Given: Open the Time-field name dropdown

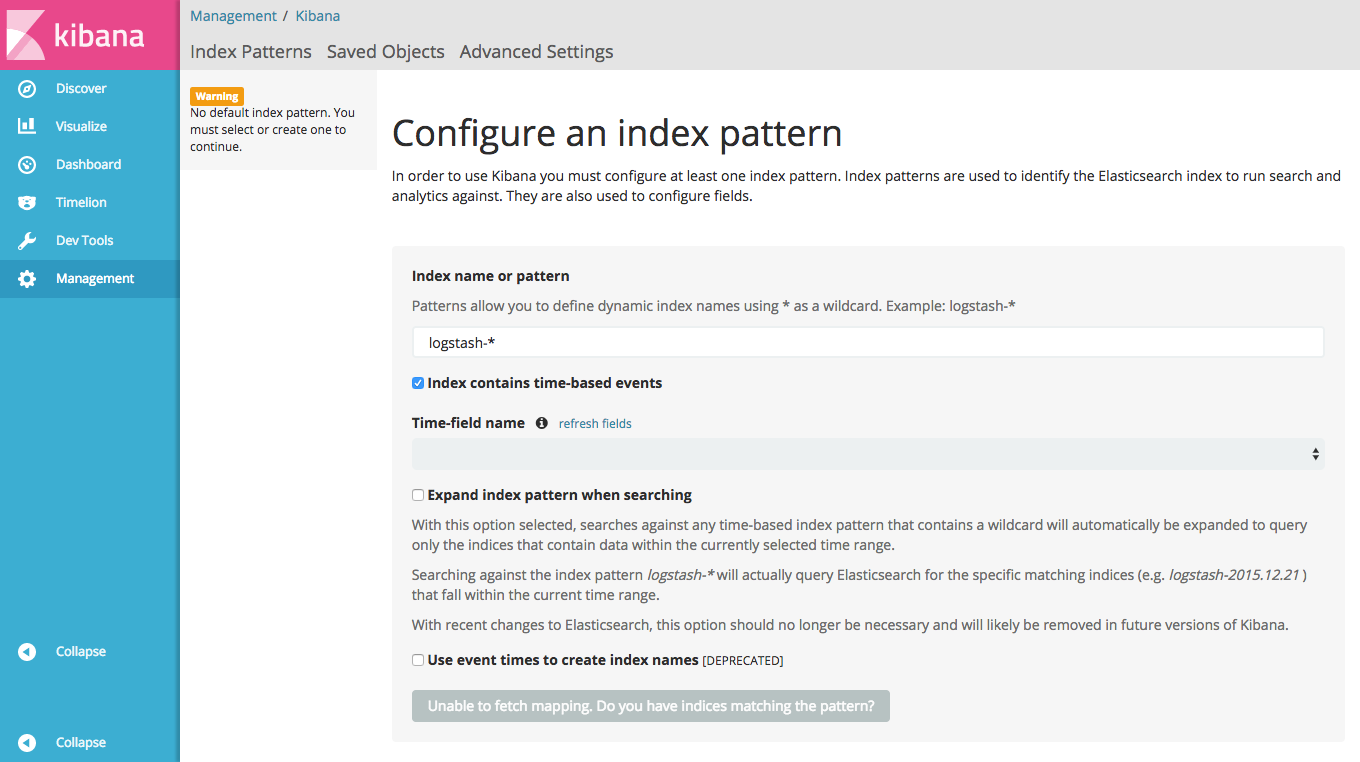Looking at the screenshot, I should (867, 454).
